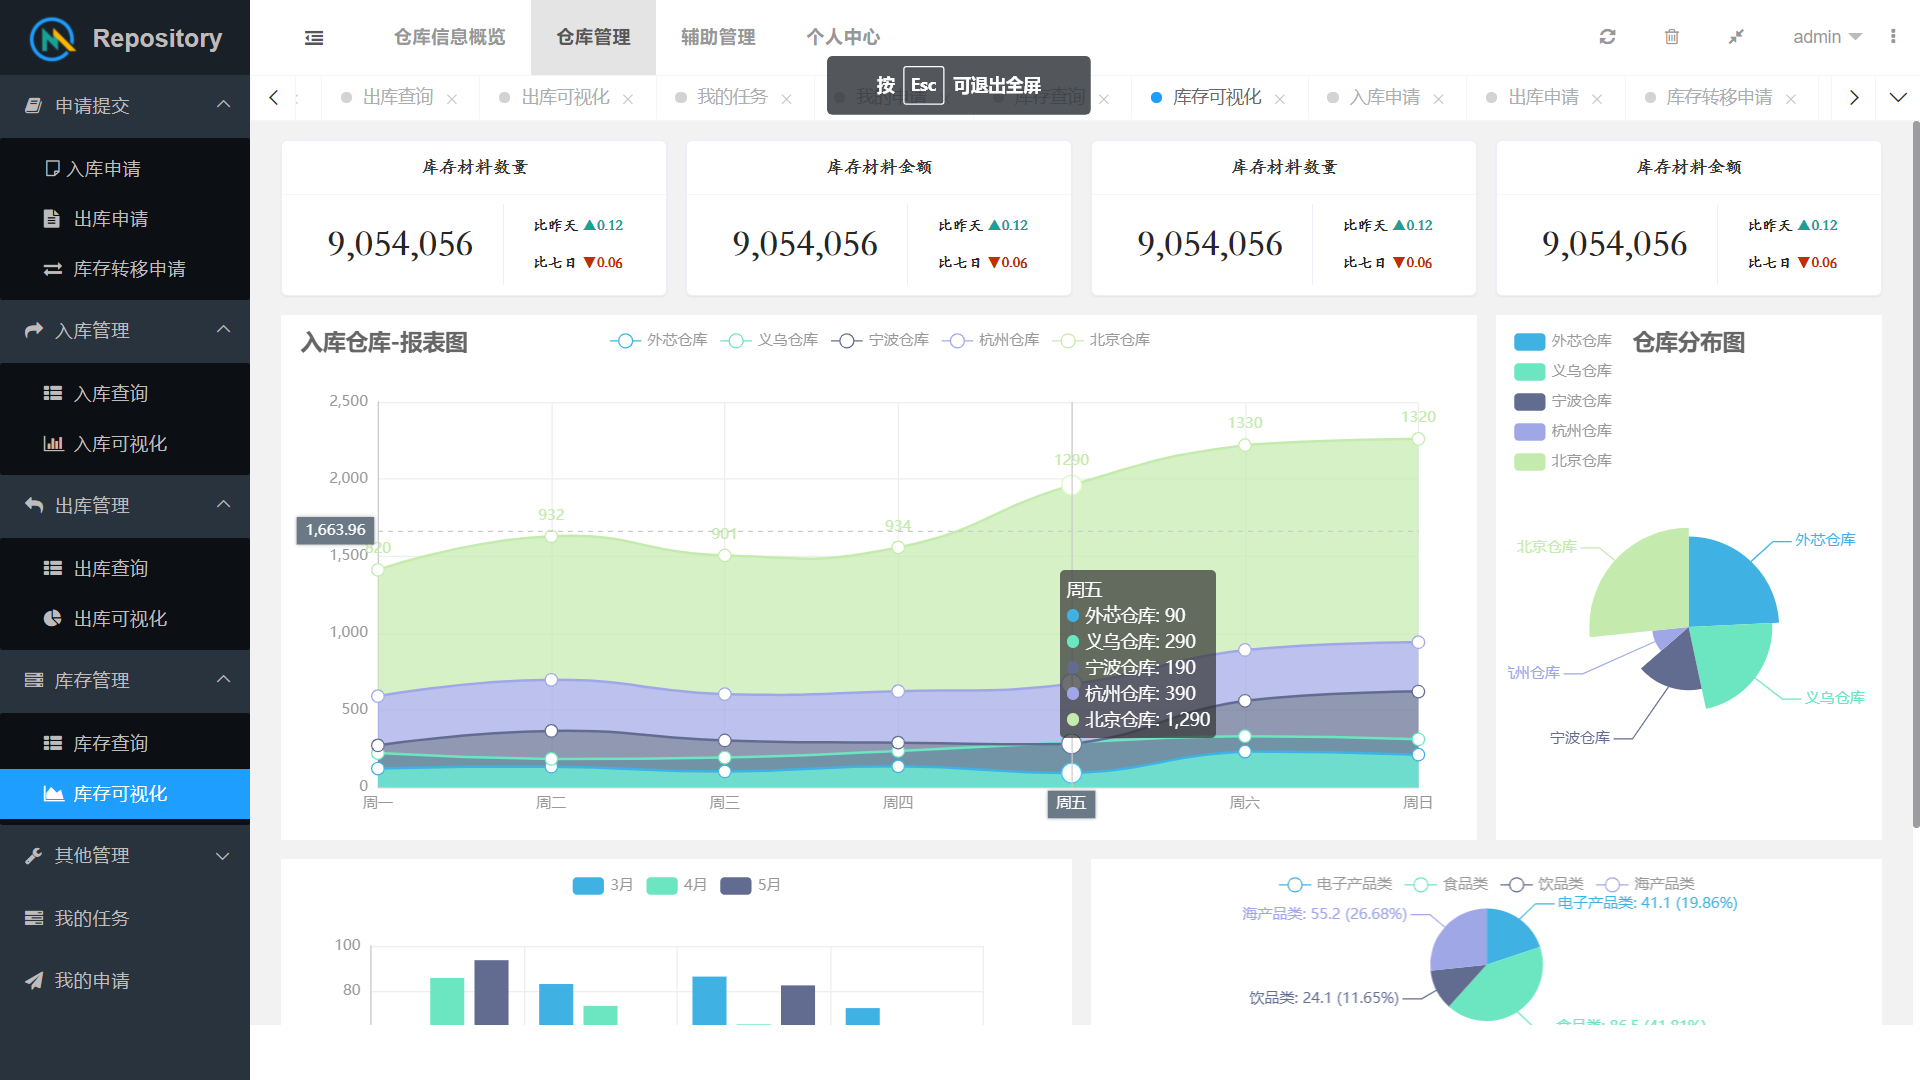
Task: Click the vertical three-dot more icon
Action: (x=1892, y=37)
